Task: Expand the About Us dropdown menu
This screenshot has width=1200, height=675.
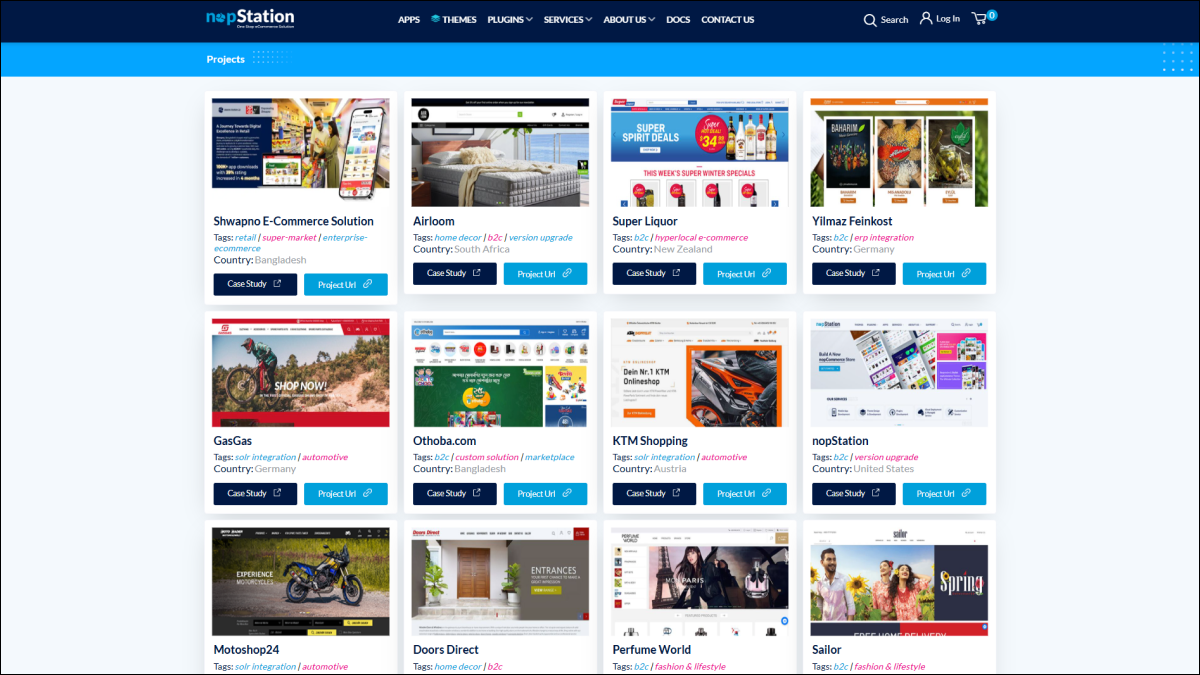Action: click(x=629, y=19)
